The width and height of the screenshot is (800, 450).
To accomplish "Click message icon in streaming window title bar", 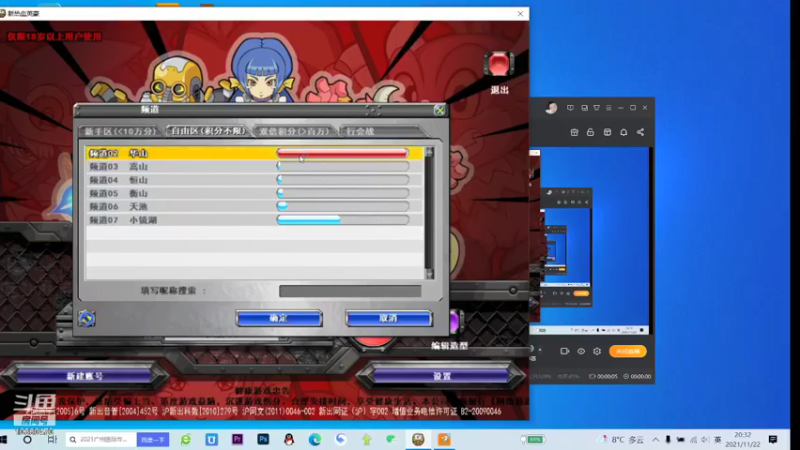I will click(570, 108).
